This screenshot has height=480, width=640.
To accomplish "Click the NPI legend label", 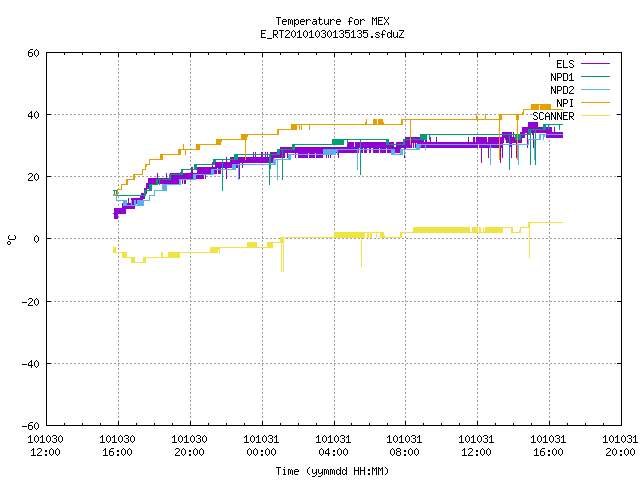I will (565, 103).
